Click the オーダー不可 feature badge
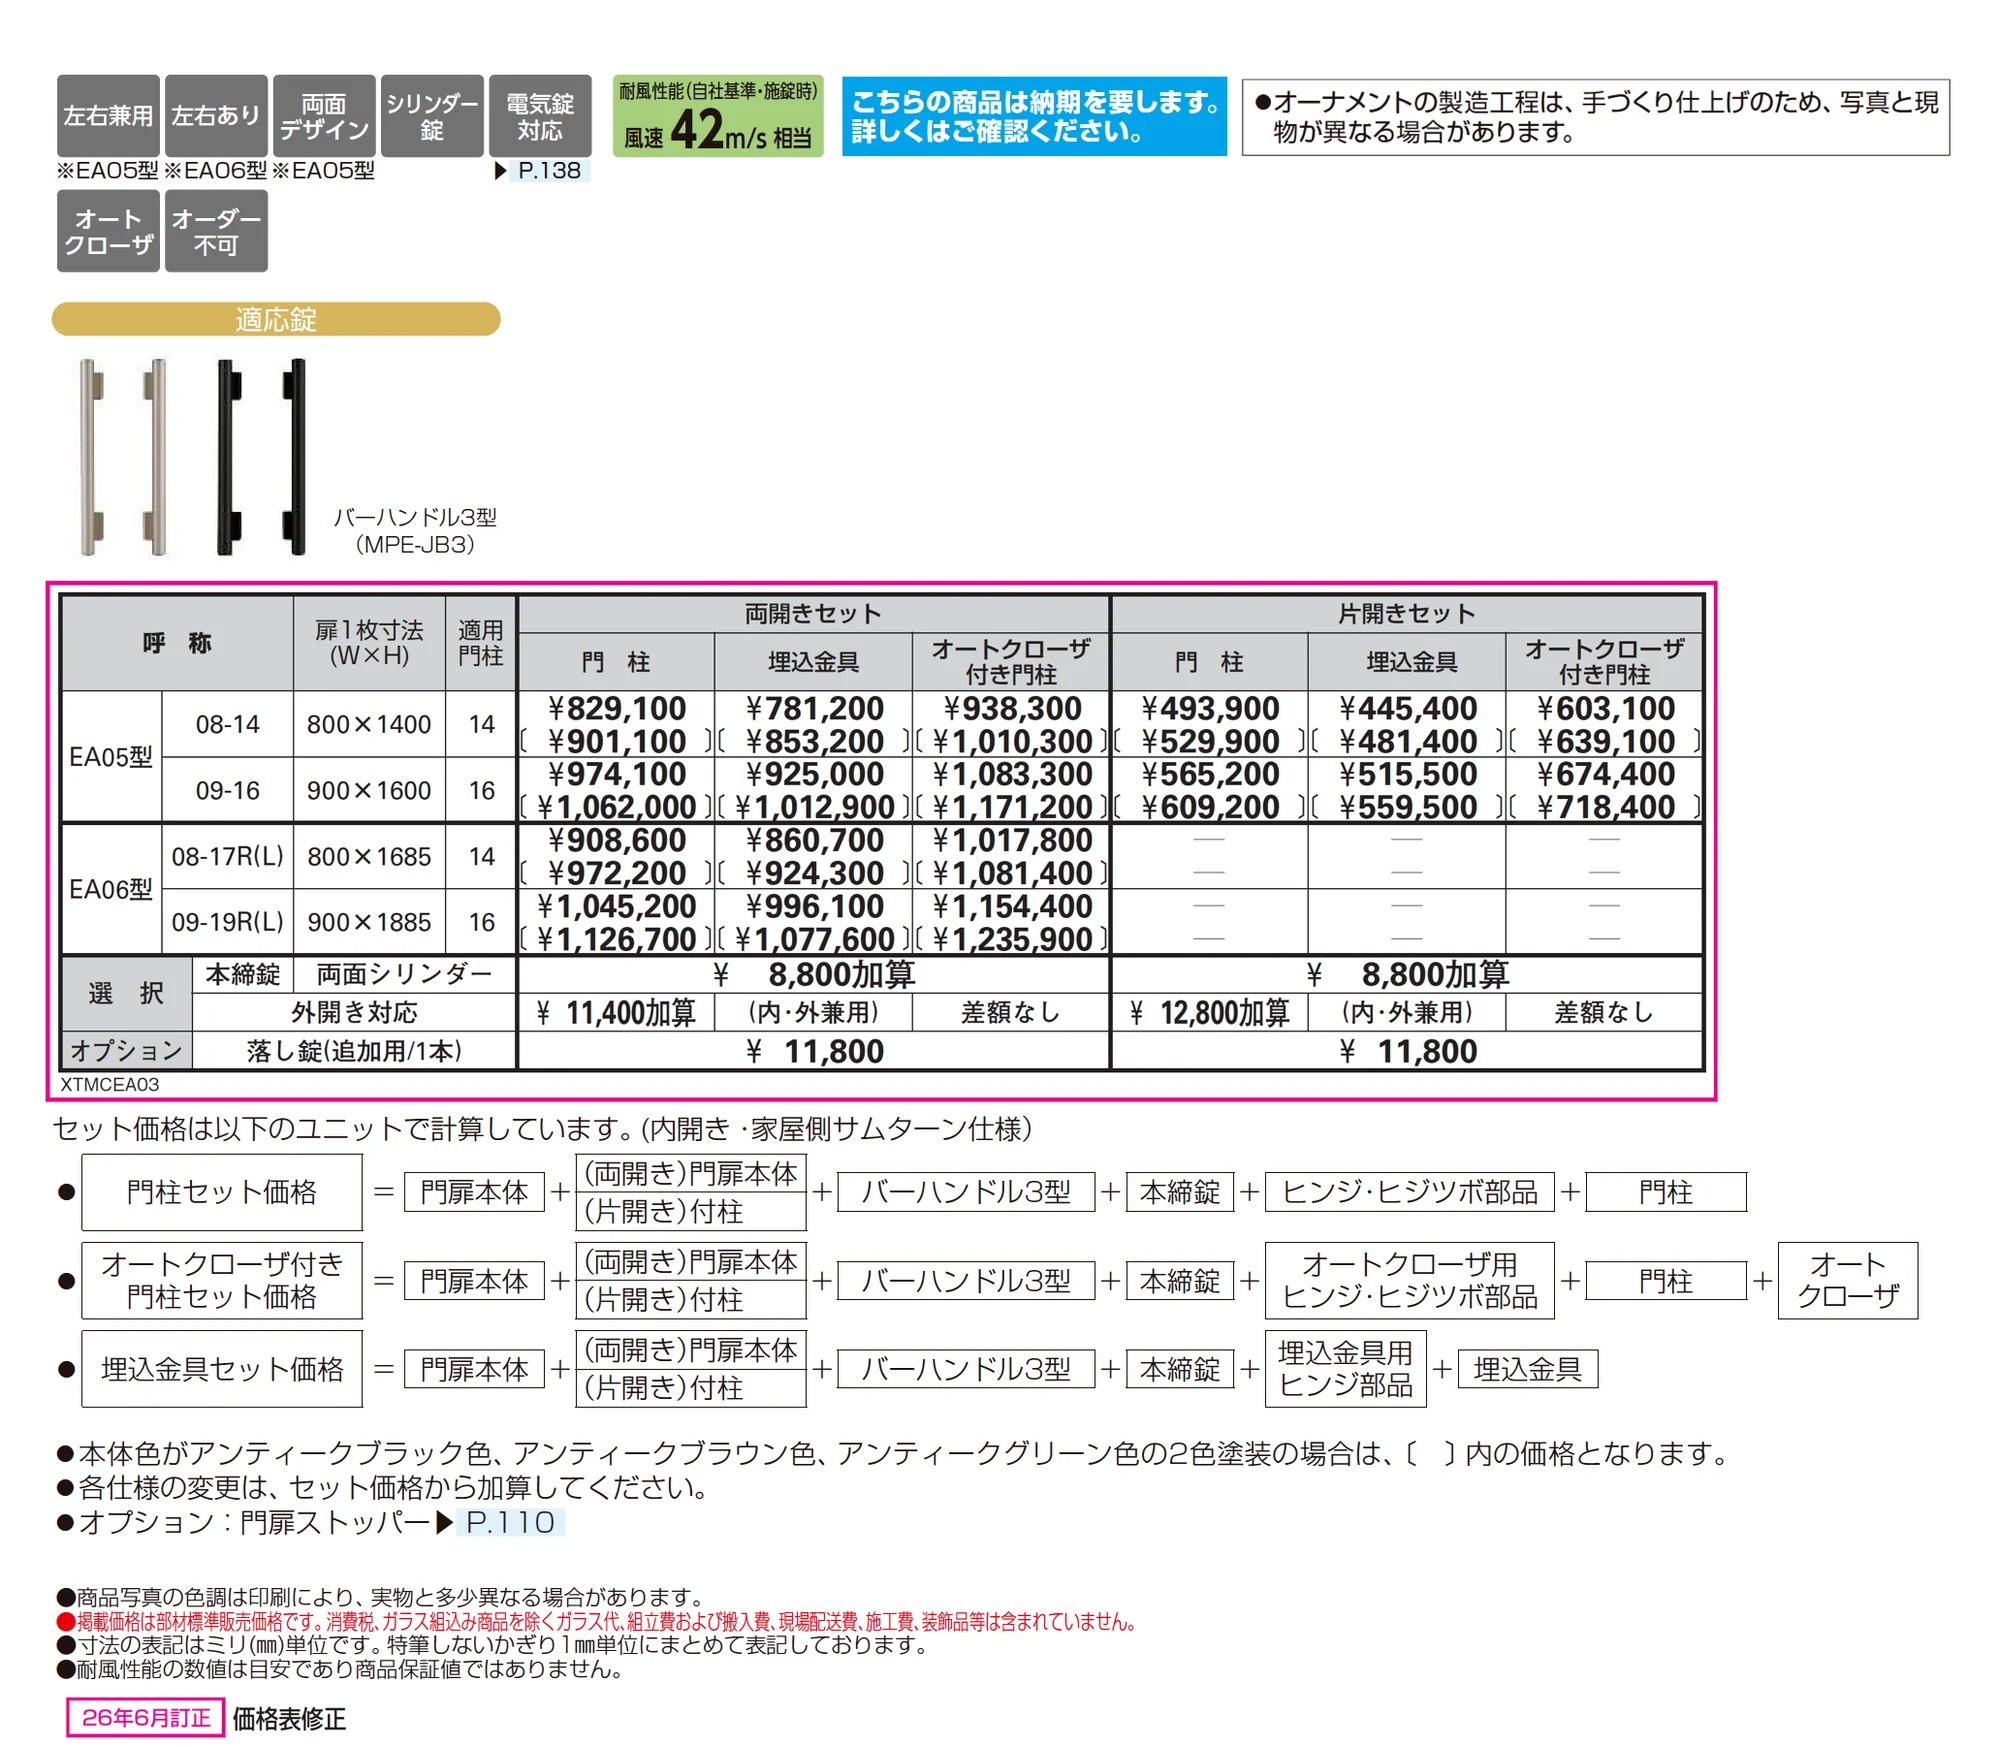The width and height of the screenshot is (1999, 1747). tap(216, 231)
